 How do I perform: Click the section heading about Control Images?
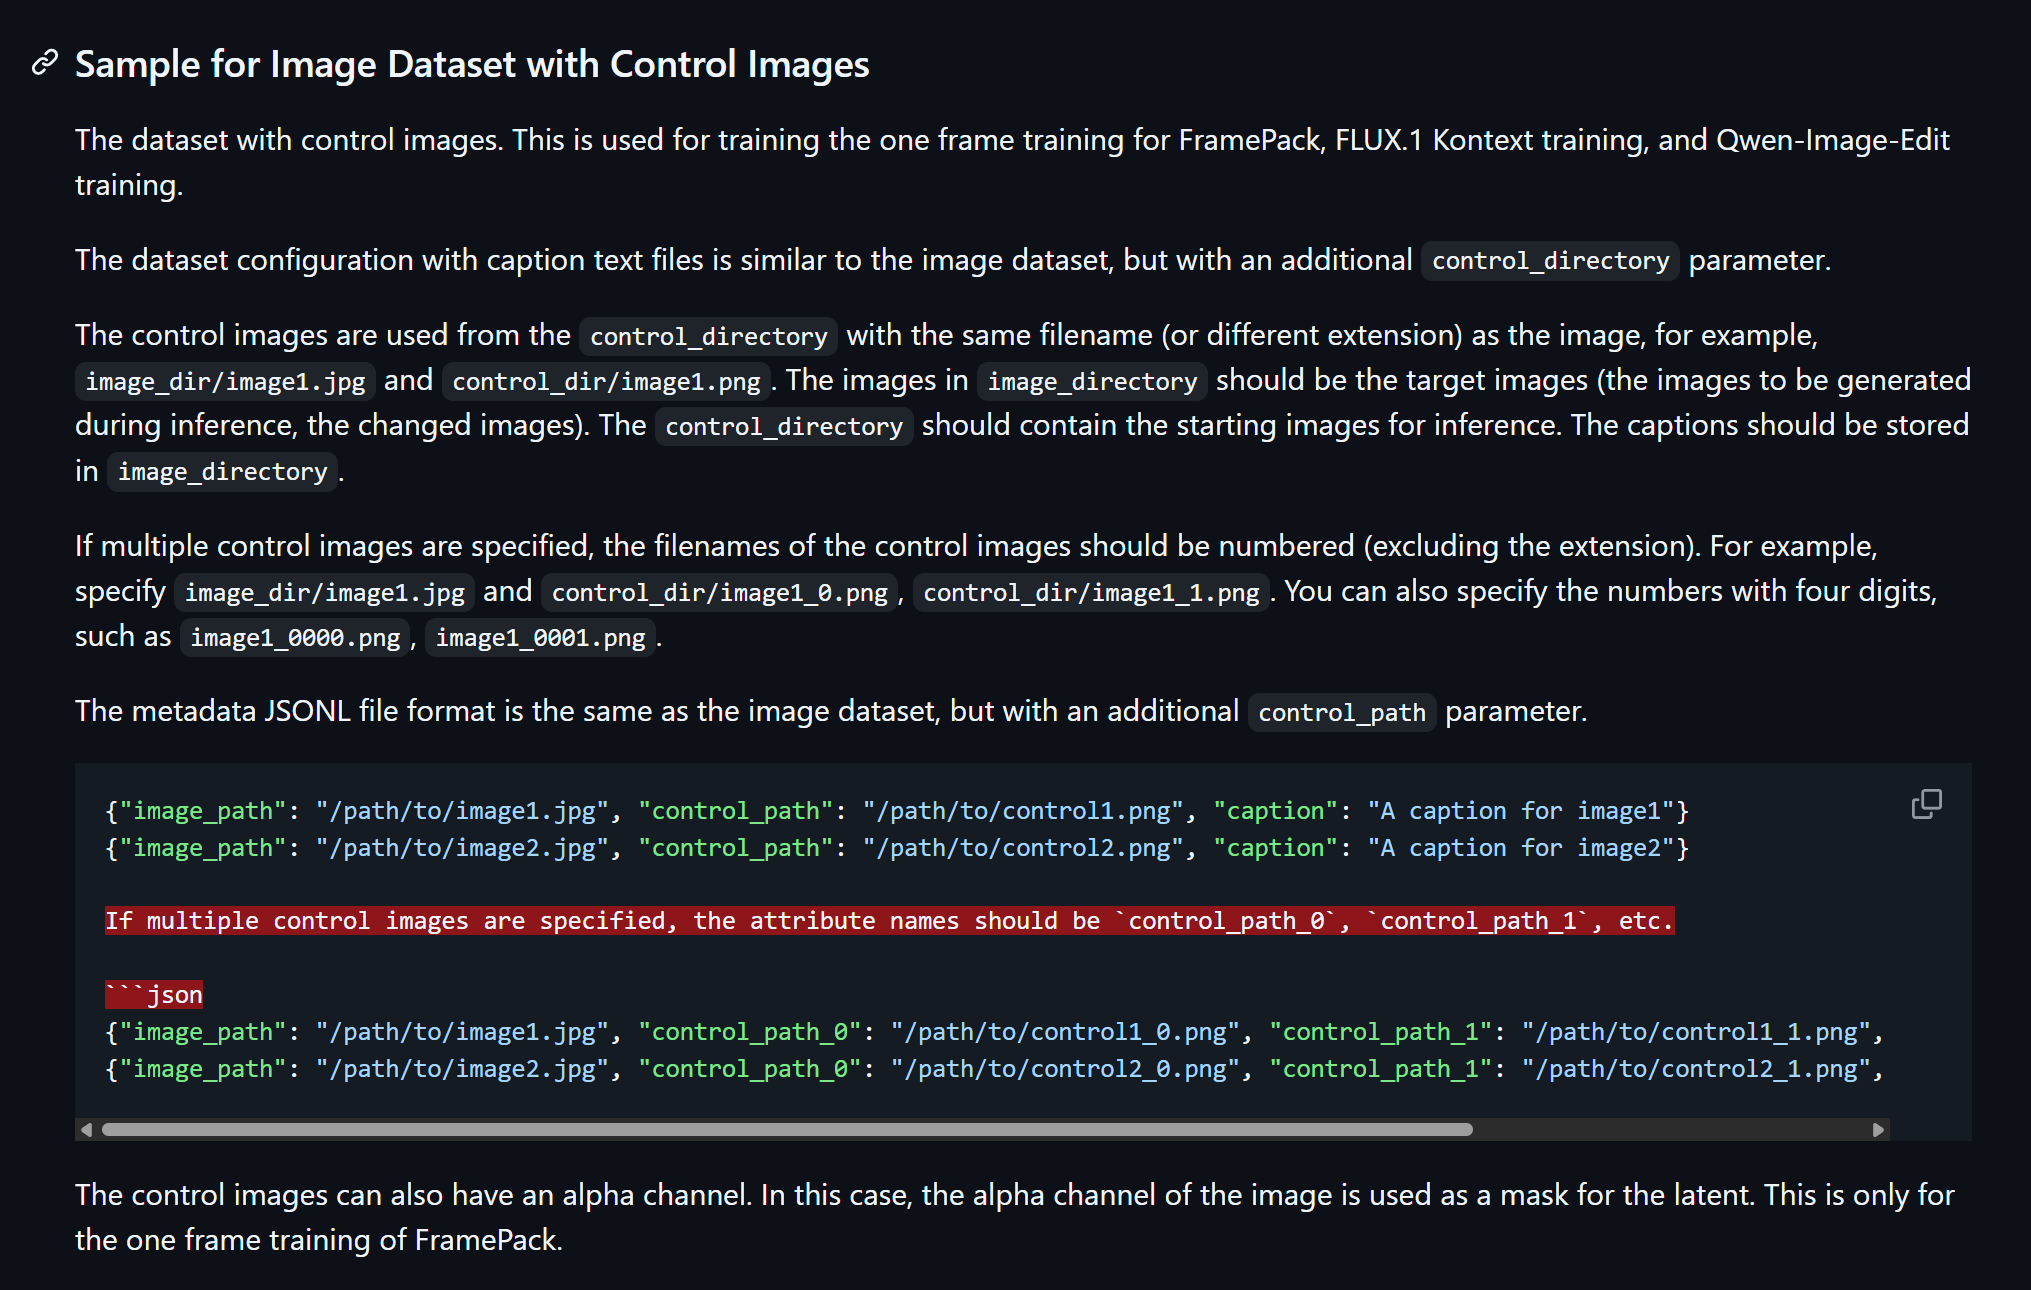click(x=472, y=64)
